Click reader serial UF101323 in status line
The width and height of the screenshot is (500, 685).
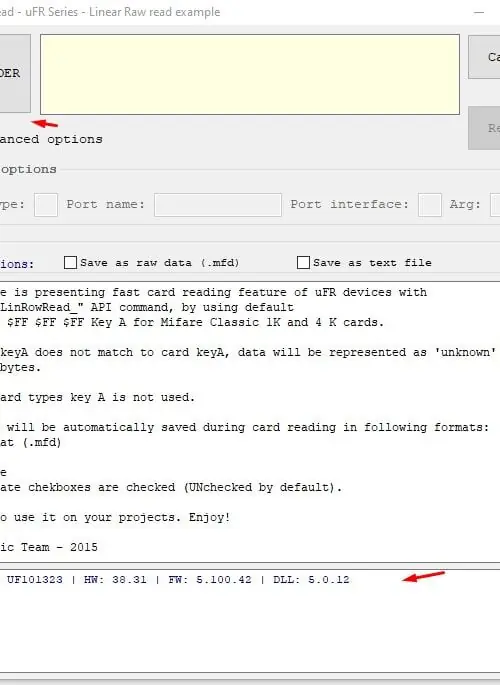34,580
